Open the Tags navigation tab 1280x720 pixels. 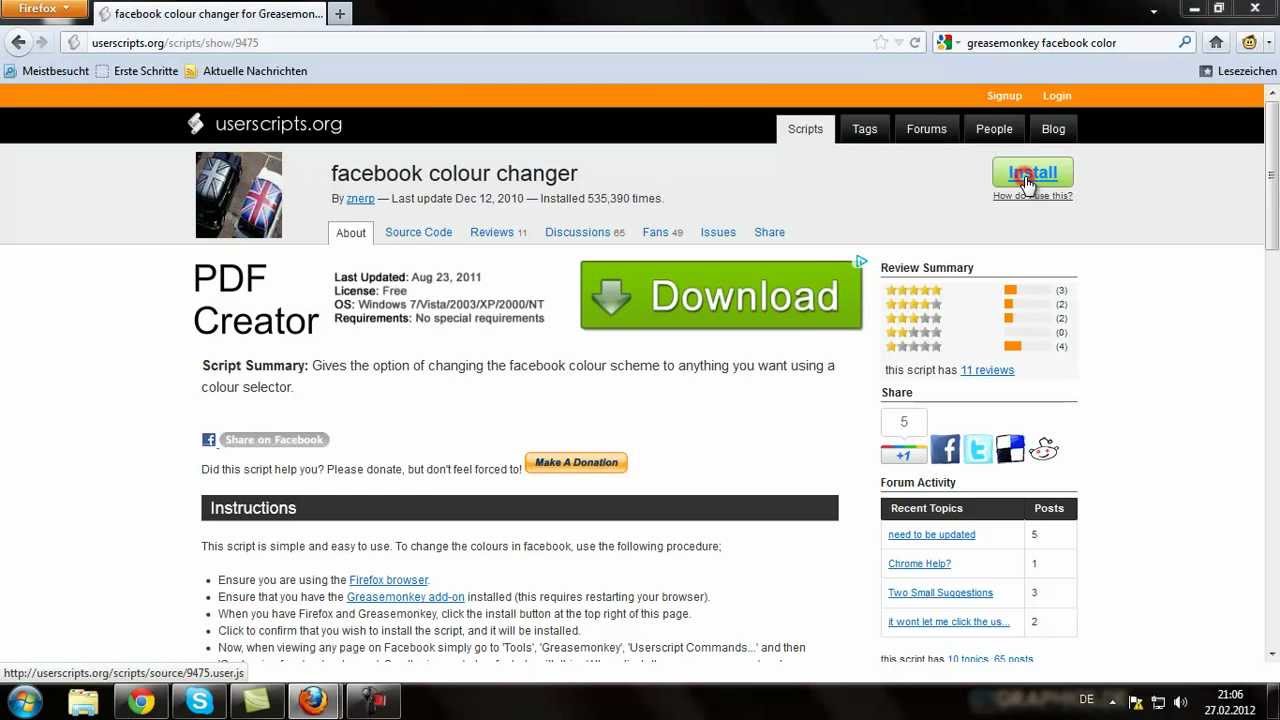(864, 129)
